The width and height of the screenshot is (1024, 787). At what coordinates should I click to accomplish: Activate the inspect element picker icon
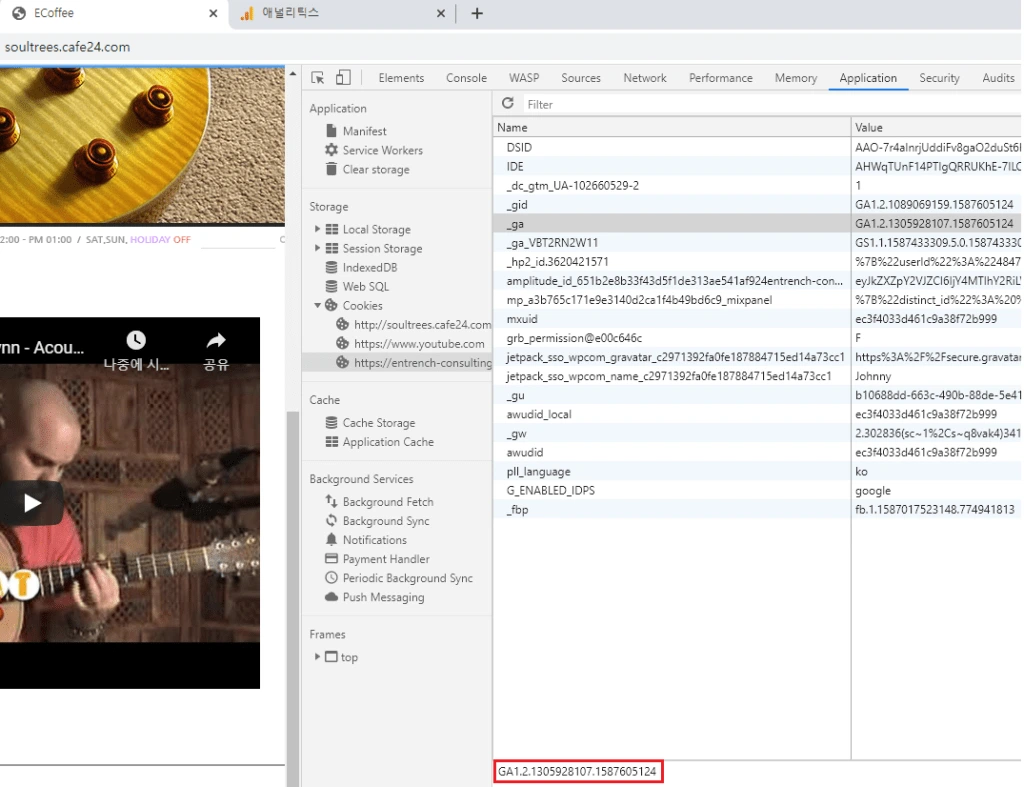(318, 78)
